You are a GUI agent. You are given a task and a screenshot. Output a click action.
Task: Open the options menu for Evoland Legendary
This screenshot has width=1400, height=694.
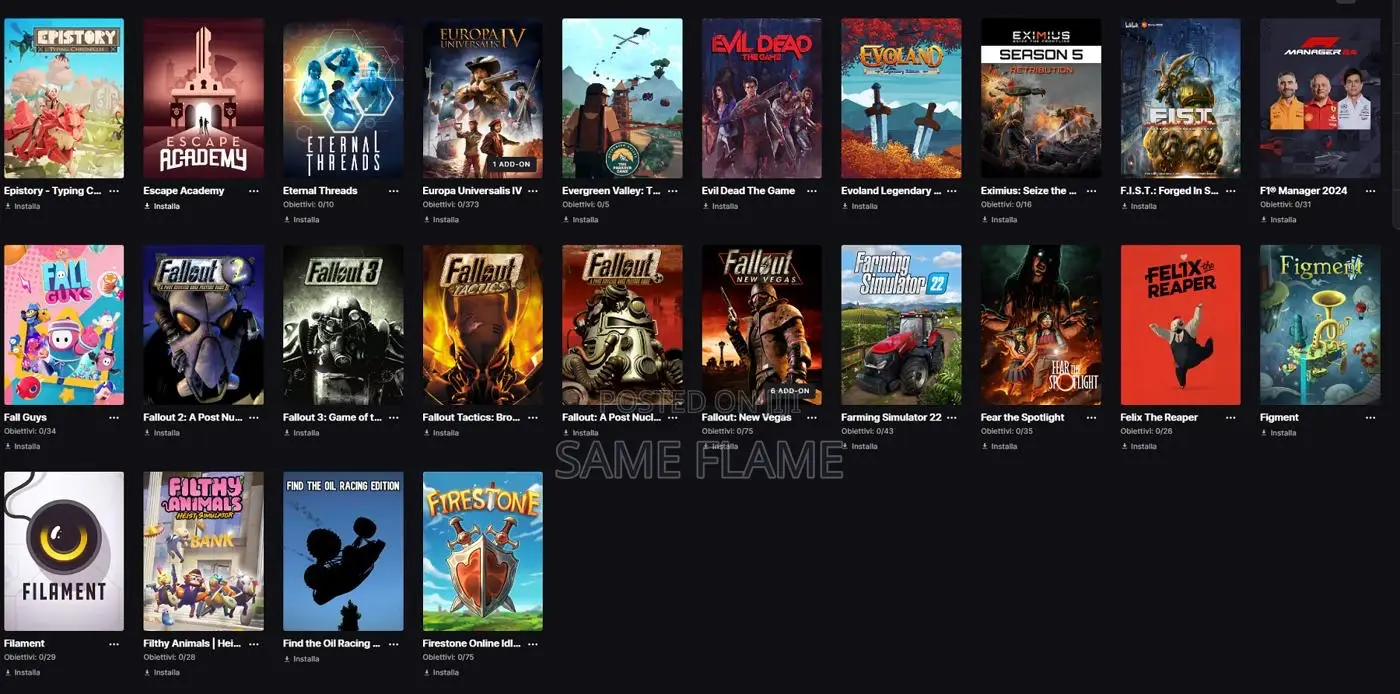coord(952,191)
